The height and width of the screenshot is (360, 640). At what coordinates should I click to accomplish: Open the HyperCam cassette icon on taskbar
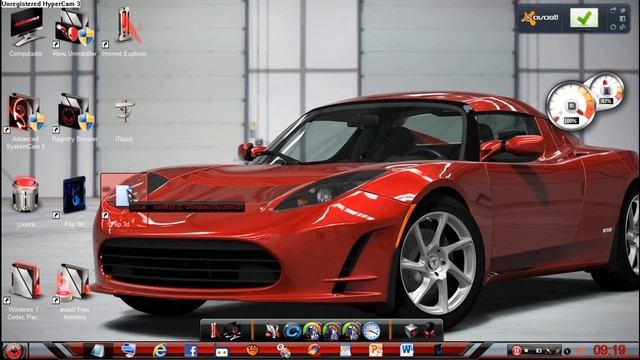tap(222, 351)
